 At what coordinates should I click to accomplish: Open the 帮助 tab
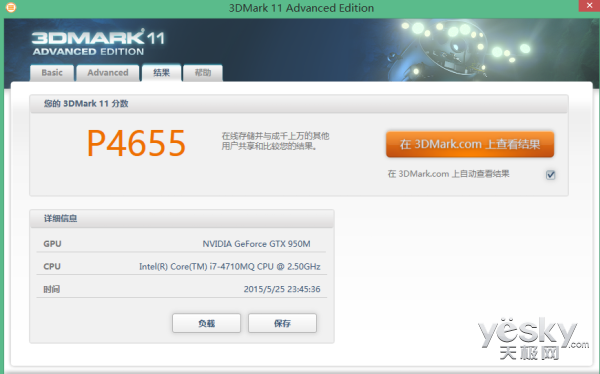coord(203,73)
